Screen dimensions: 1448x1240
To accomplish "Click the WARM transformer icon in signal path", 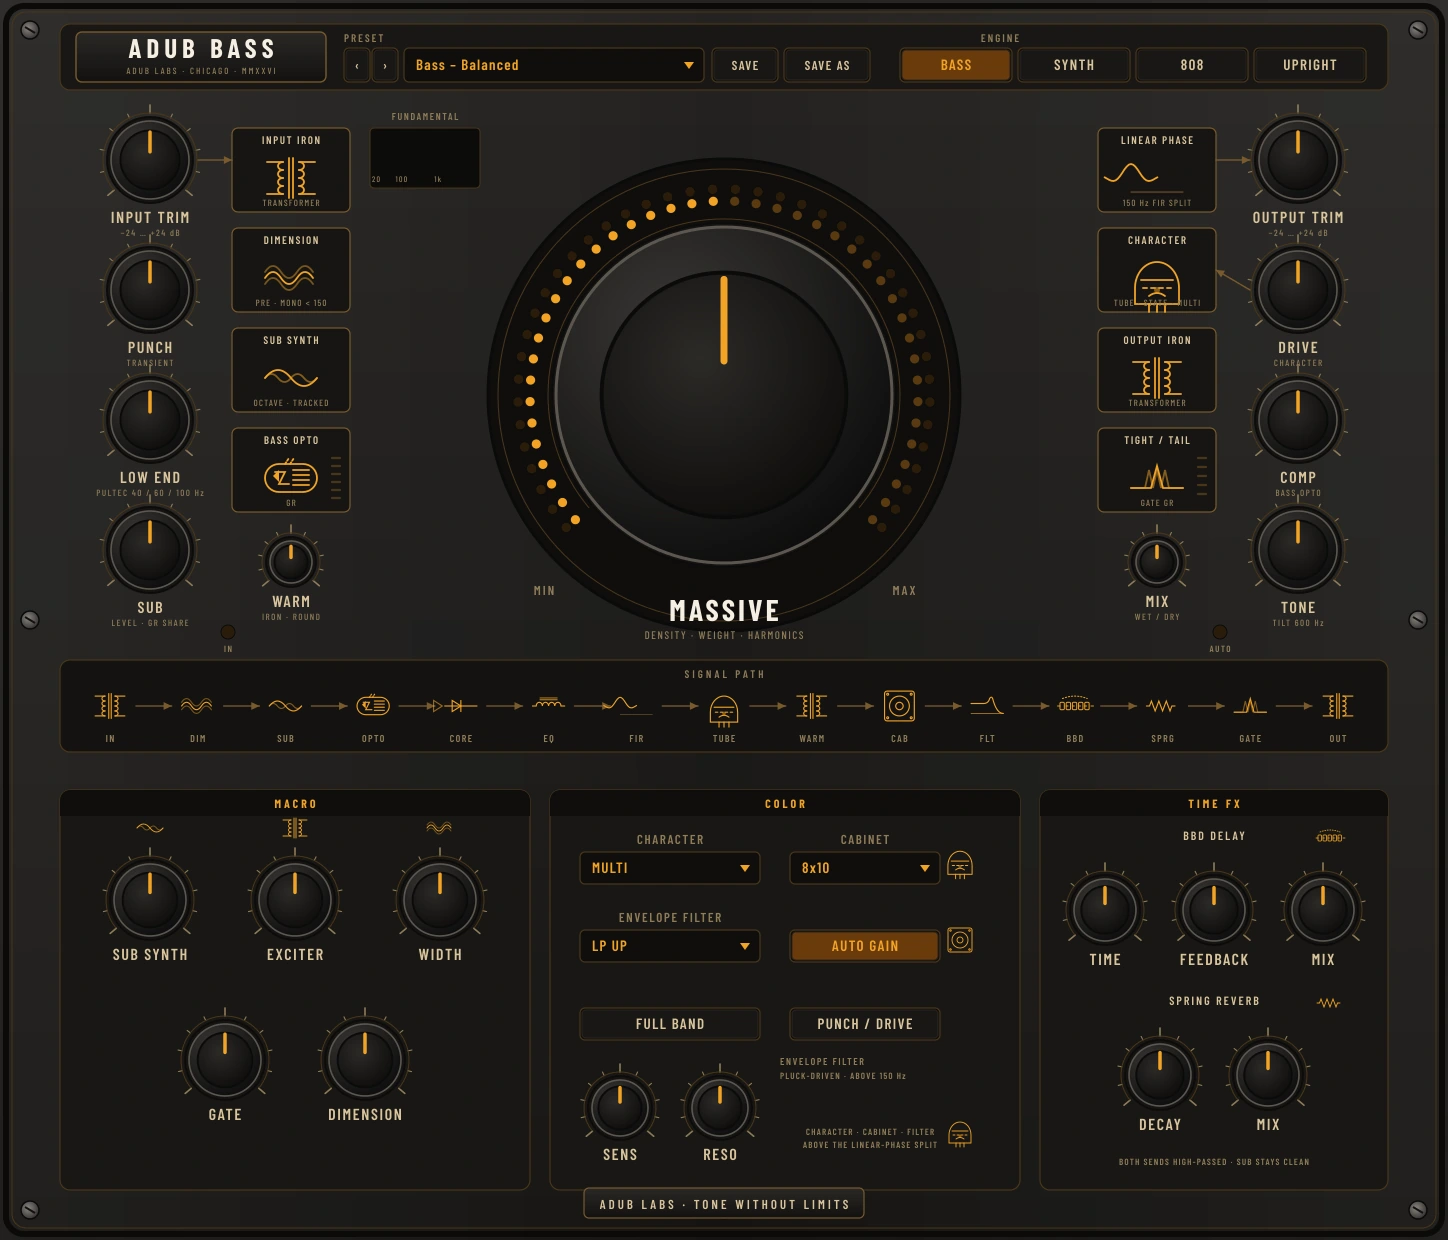I will pyautogui.click(x=811, y=706).
